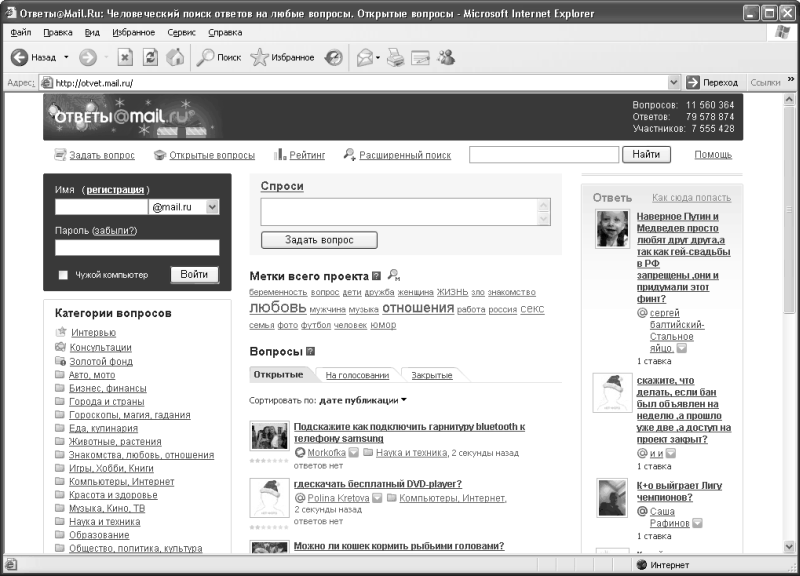The height and width of the screenshot is (576, 800).
Task: Click the site search text field
Action: click(x=543, y=155)
